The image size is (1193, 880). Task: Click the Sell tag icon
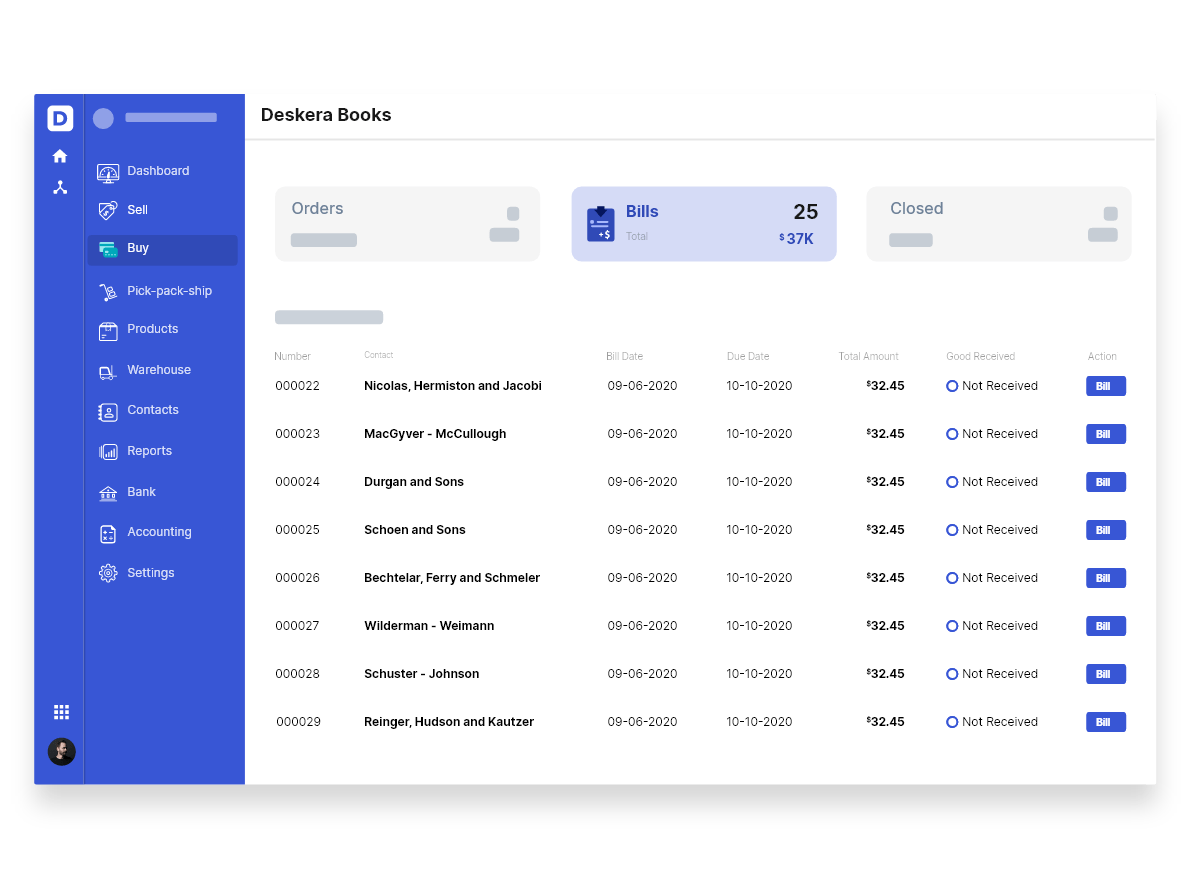click(108, 210)
